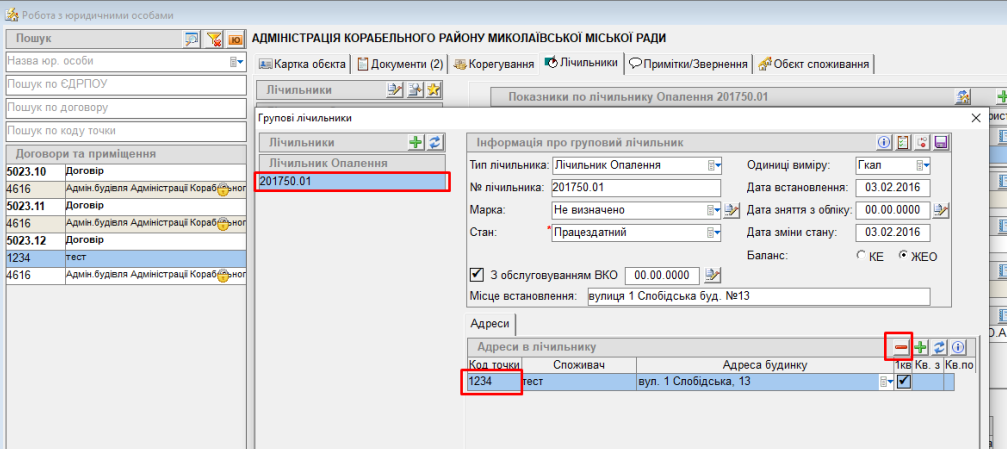
Task: Click the search magnifier icon in the Пошук panel
Action: [192, 39]
